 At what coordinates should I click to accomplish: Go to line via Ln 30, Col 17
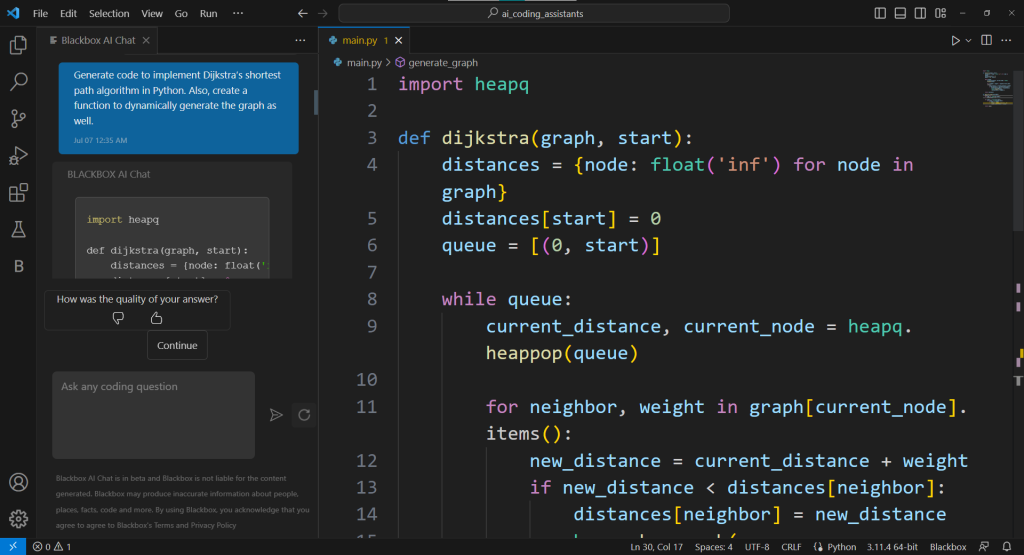[x=656, y=547]
